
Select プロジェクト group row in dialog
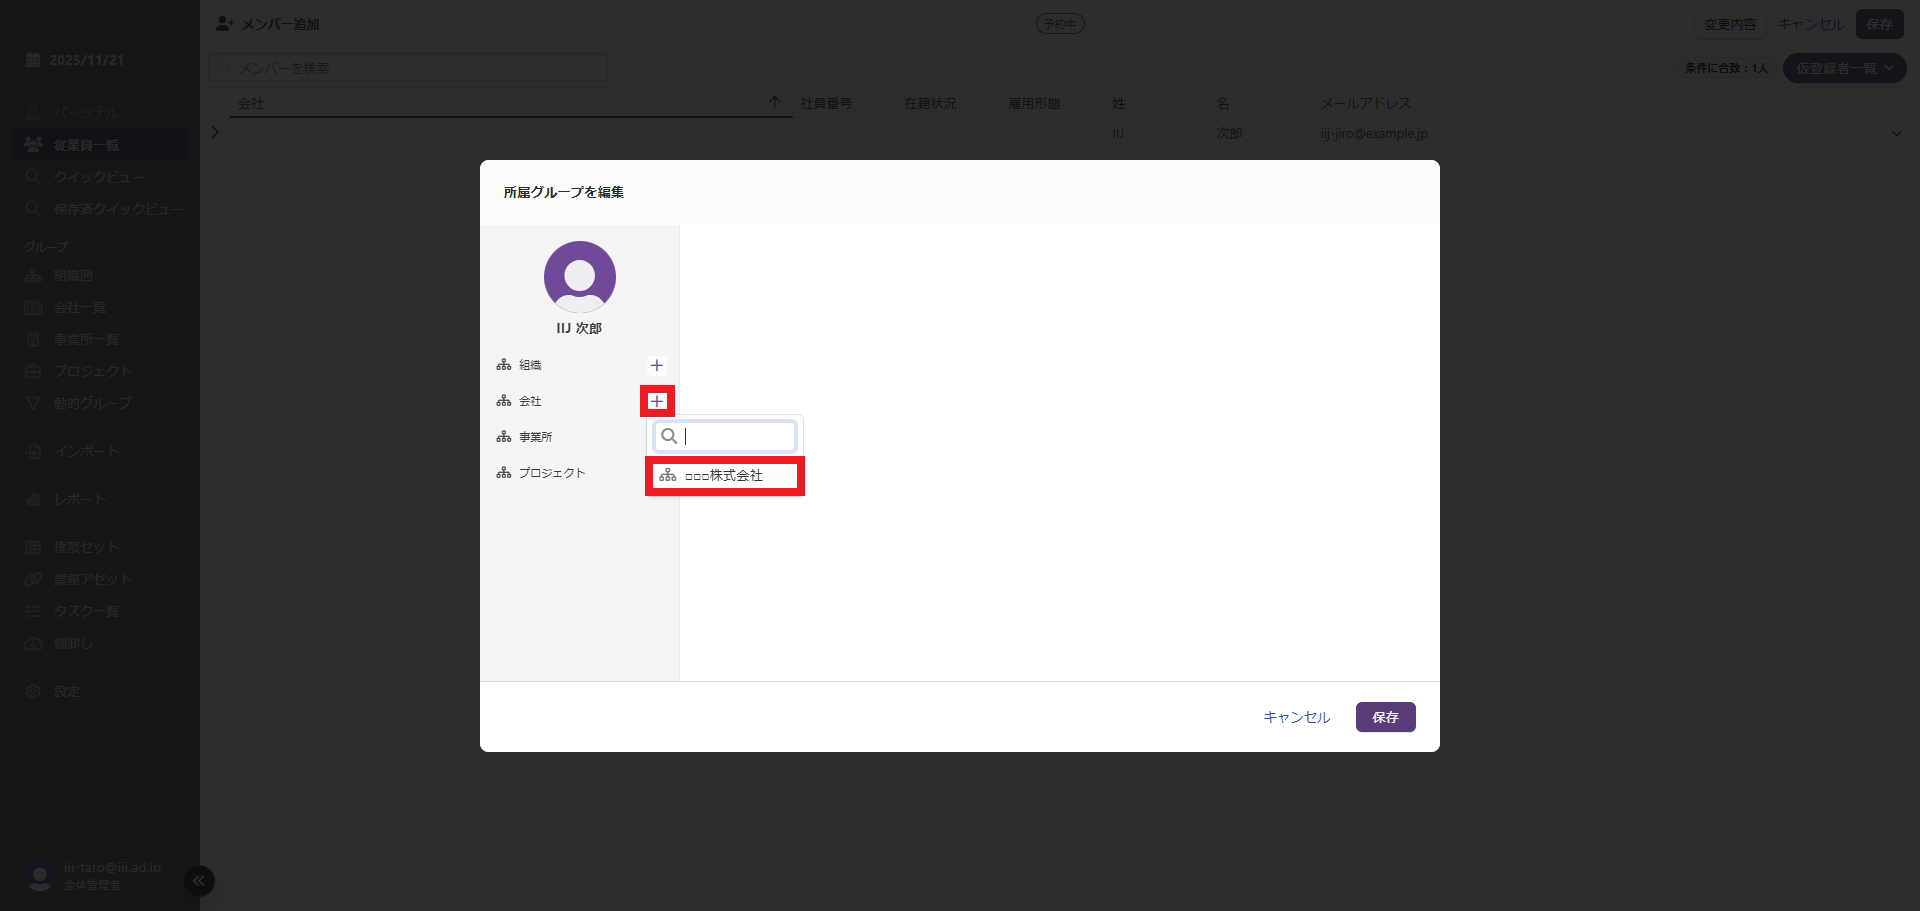coord(551,473)
